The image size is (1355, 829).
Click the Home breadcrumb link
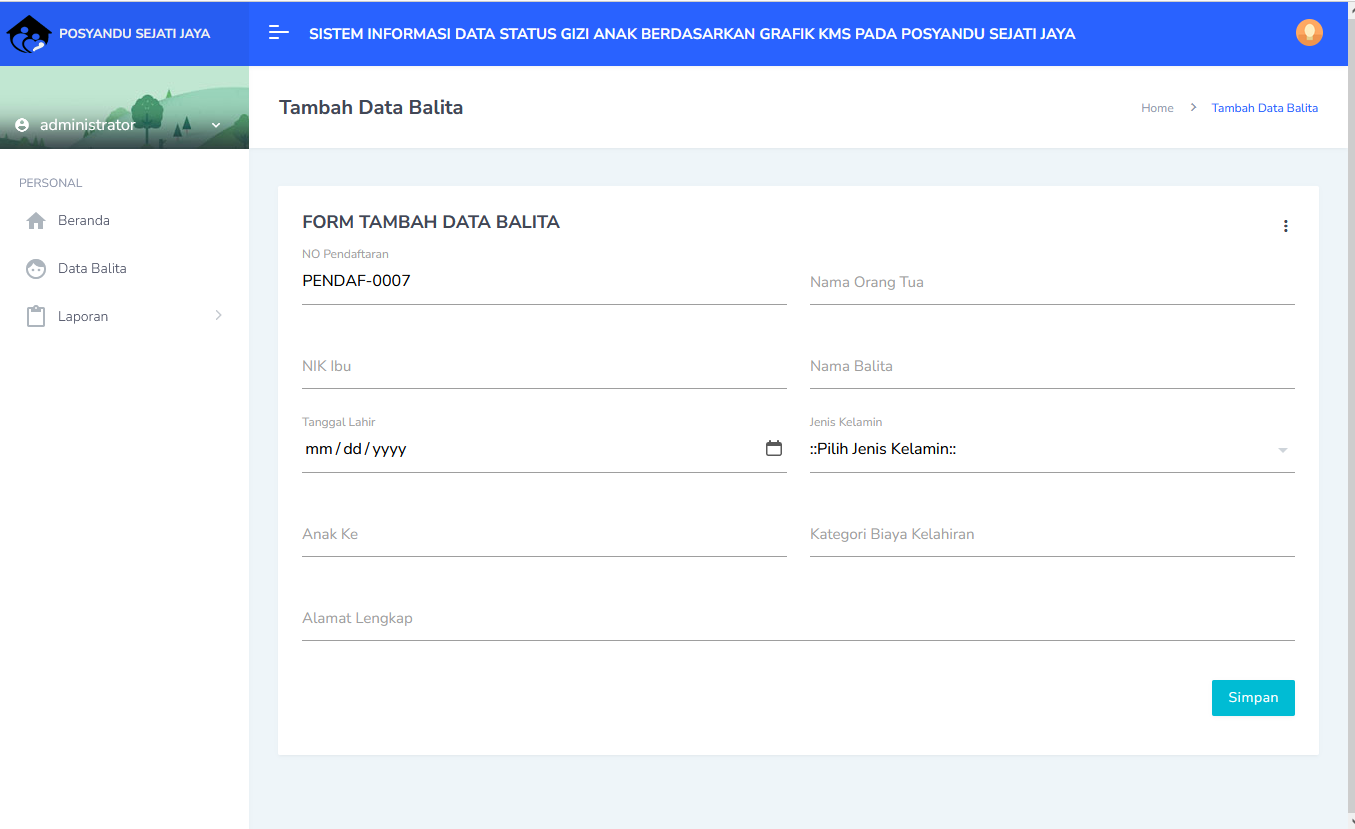1157,108
